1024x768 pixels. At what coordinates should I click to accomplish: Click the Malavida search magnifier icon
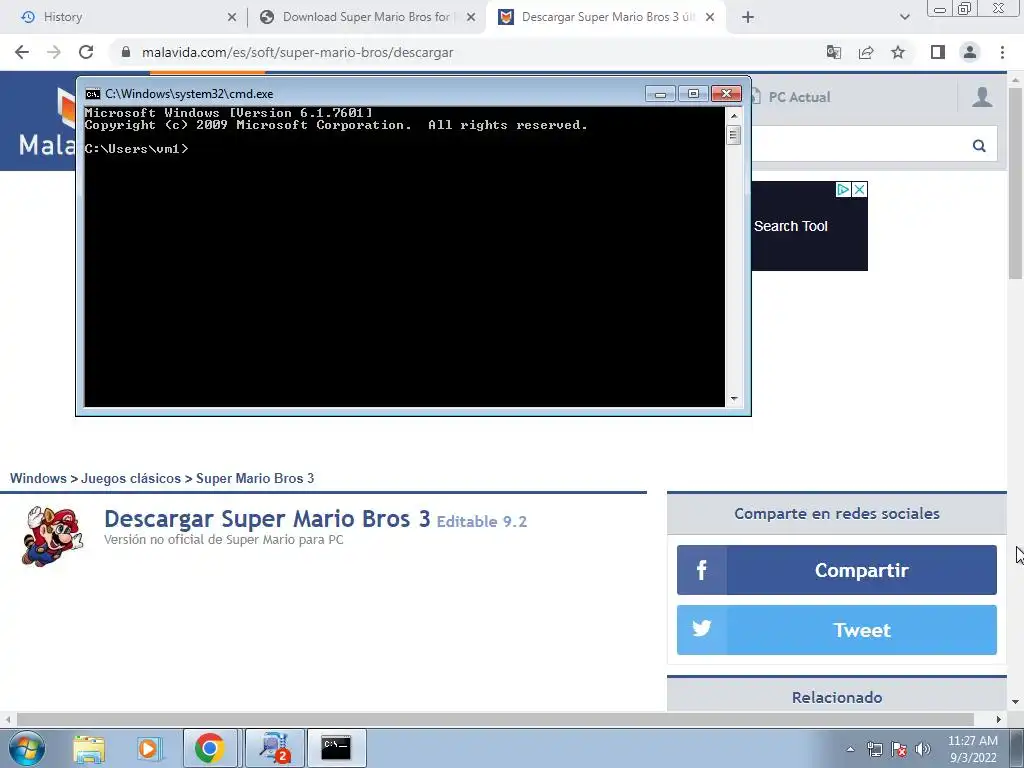(979, 145)
